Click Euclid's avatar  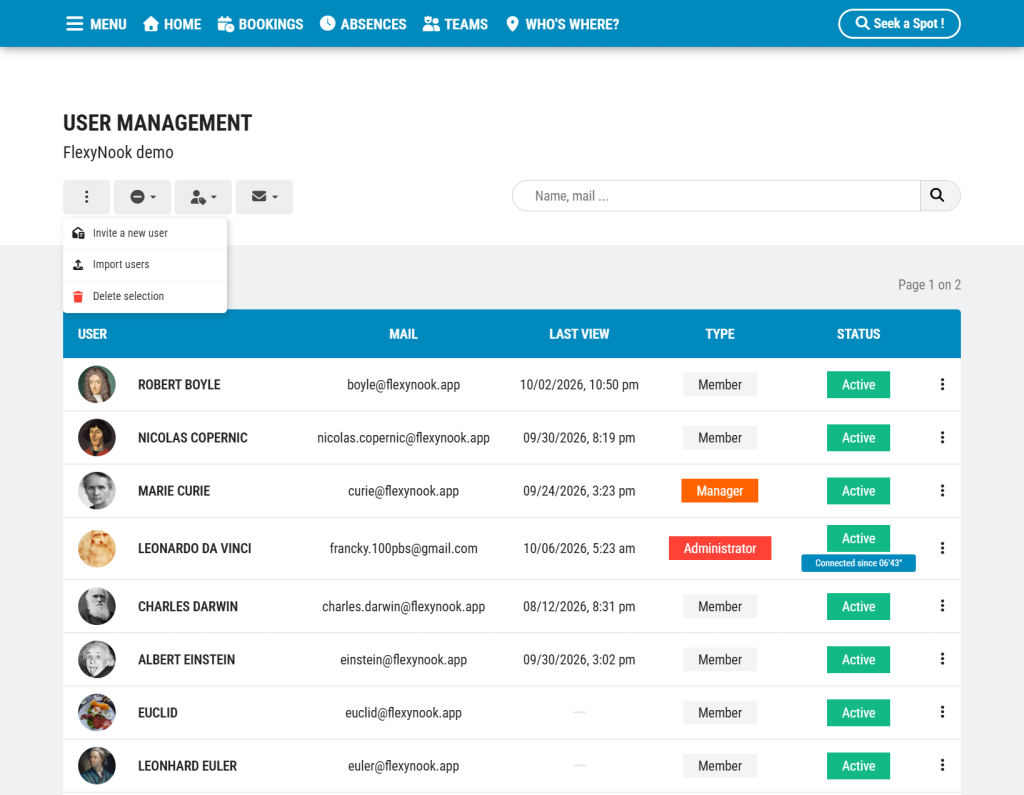[97, 713]
